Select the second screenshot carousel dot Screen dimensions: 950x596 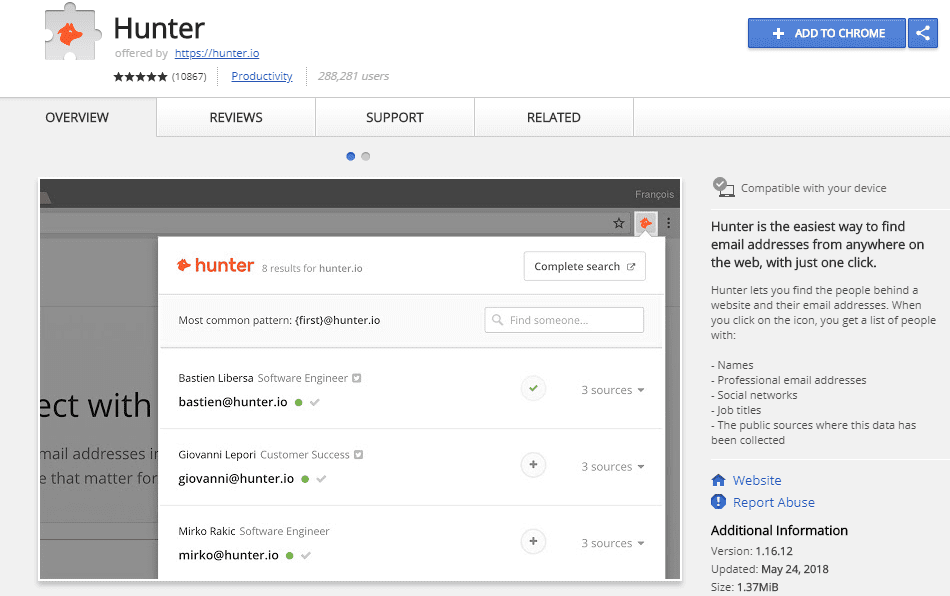(366, 156)
